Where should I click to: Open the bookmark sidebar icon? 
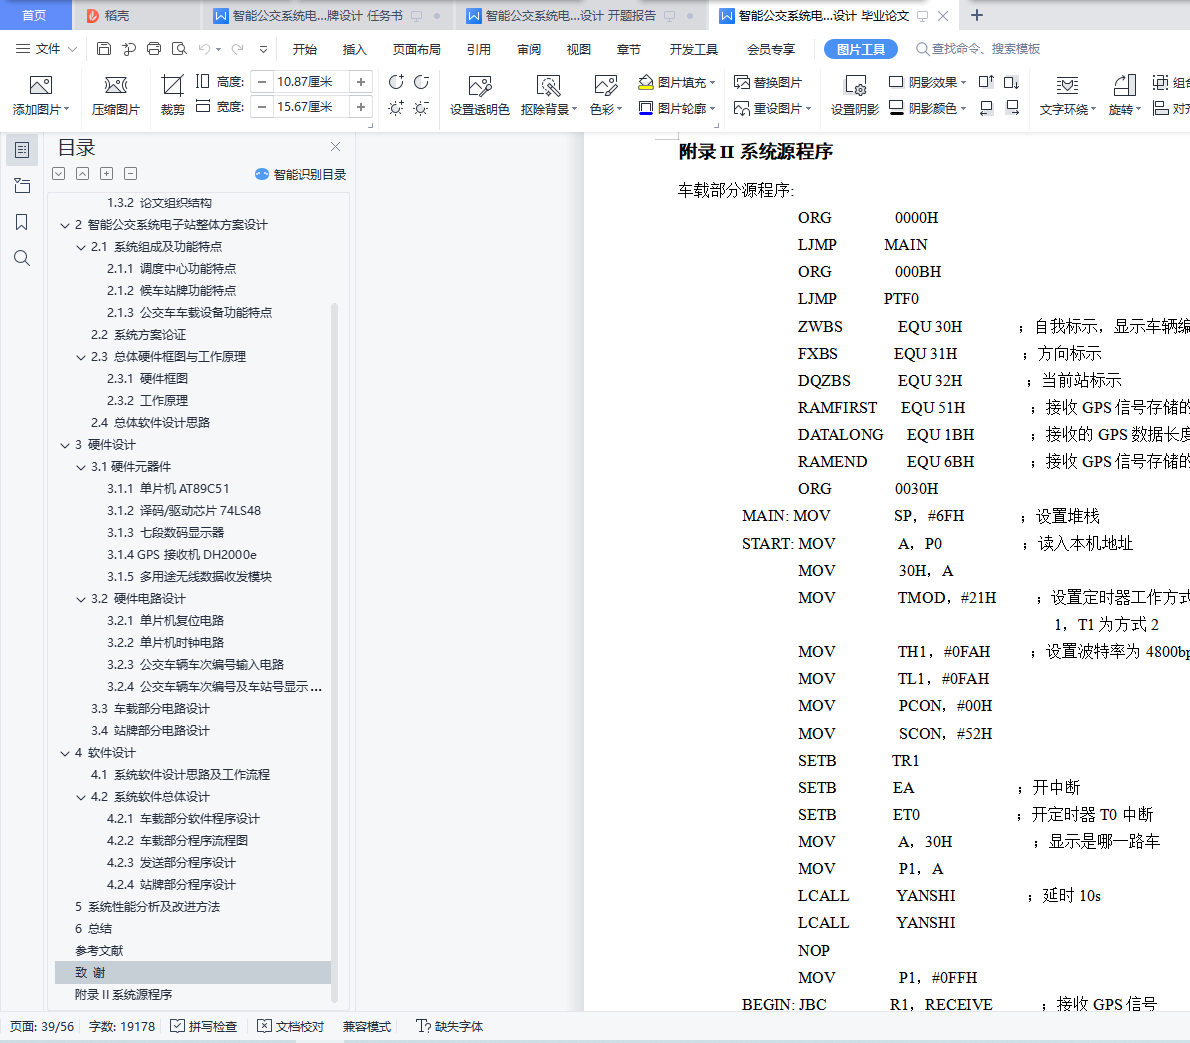pos(22,222)
